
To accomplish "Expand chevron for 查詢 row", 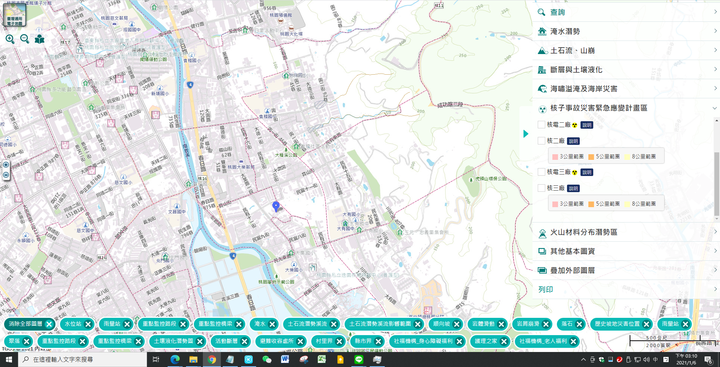I will point(715,12).
